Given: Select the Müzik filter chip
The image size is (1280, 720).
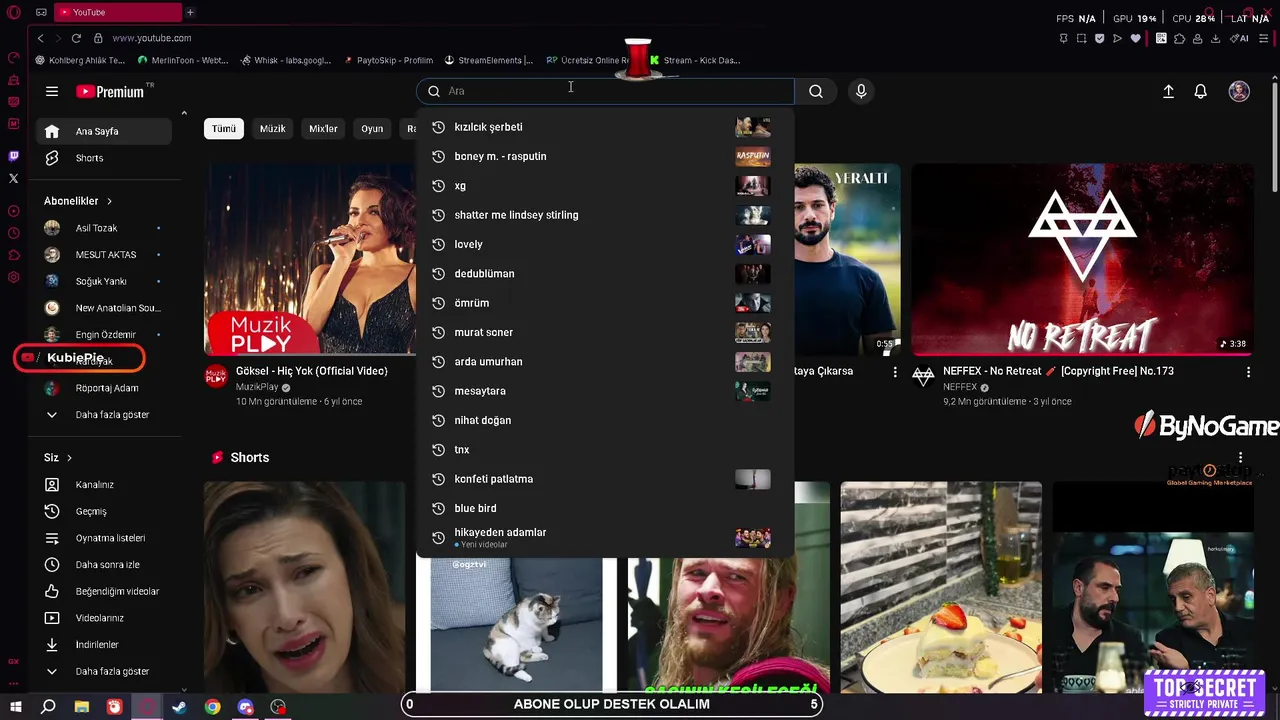Looking at the screenshot, I should 273,129.
